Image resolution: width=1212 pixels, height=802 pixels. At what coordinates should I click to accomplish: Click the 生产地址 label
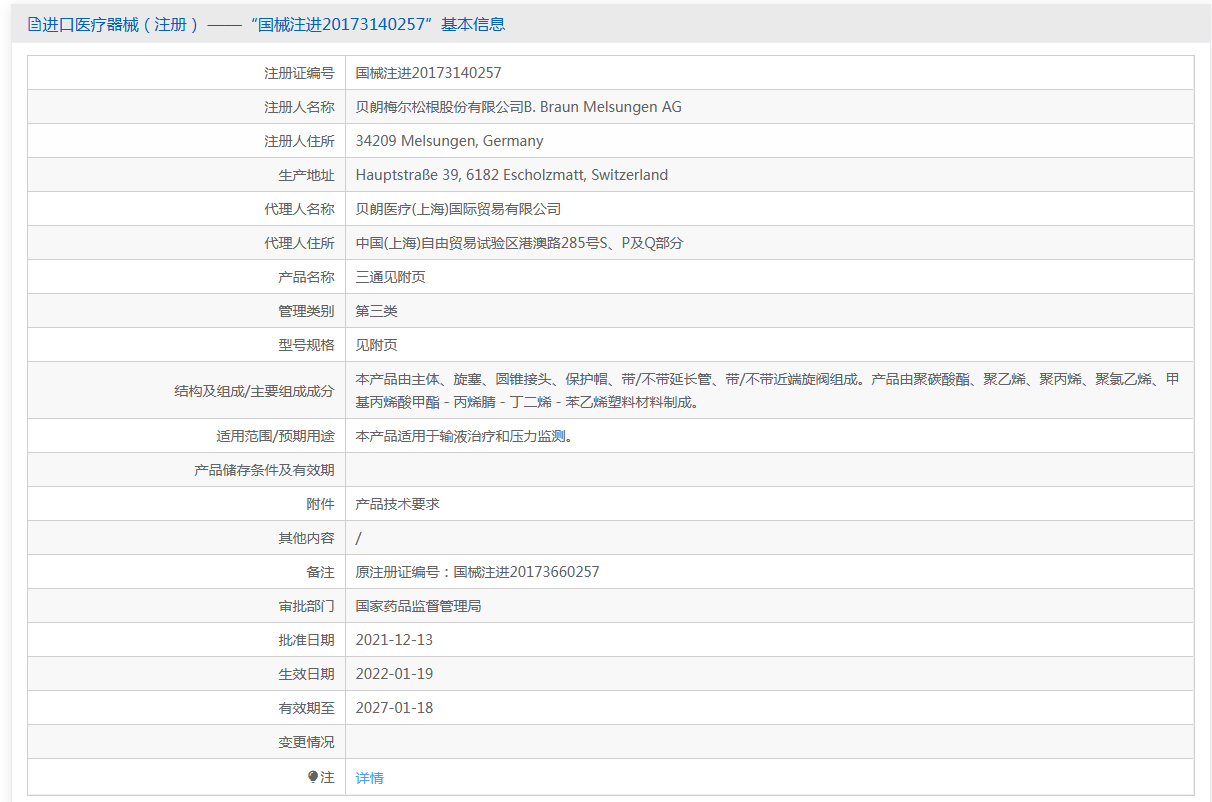point(306,175)
